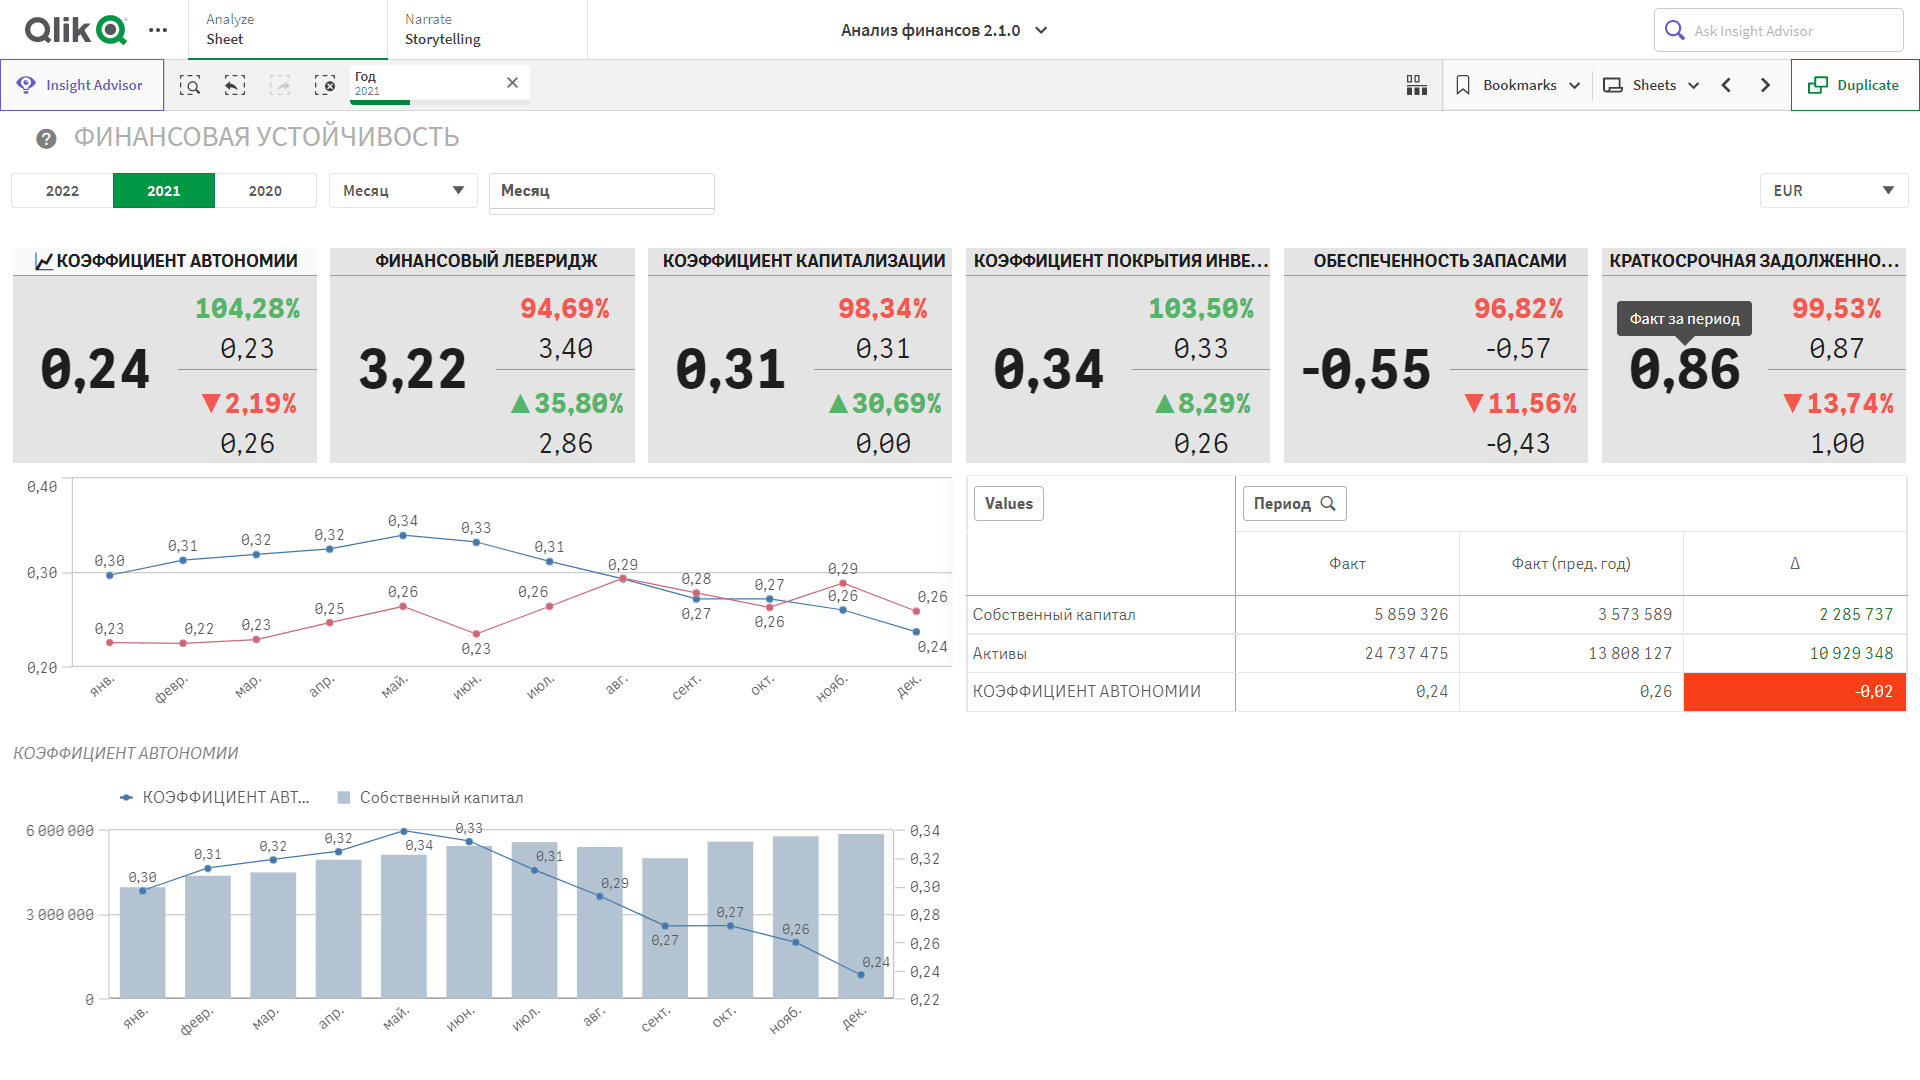
Task: Open the three-dot navigation menu
Action: coord(158,30)
